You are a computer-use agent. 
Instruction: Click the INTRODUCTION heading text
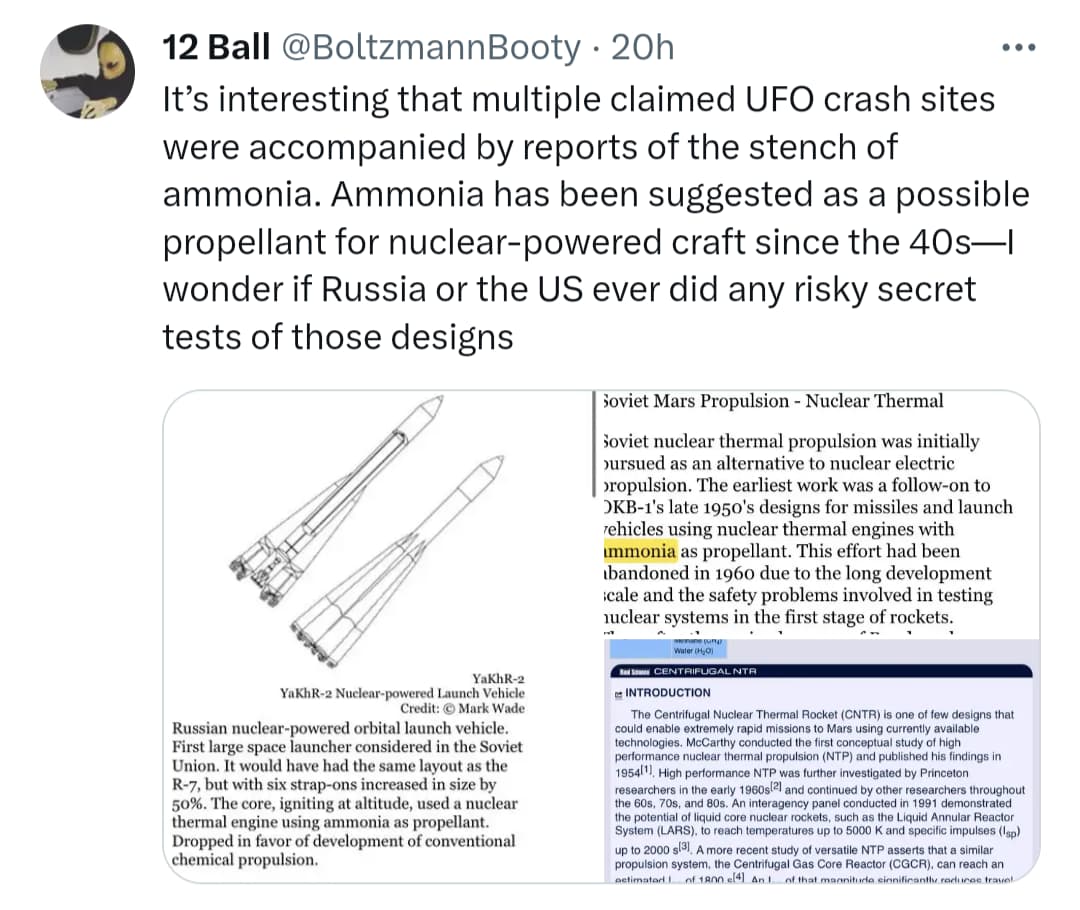(667, 692)
